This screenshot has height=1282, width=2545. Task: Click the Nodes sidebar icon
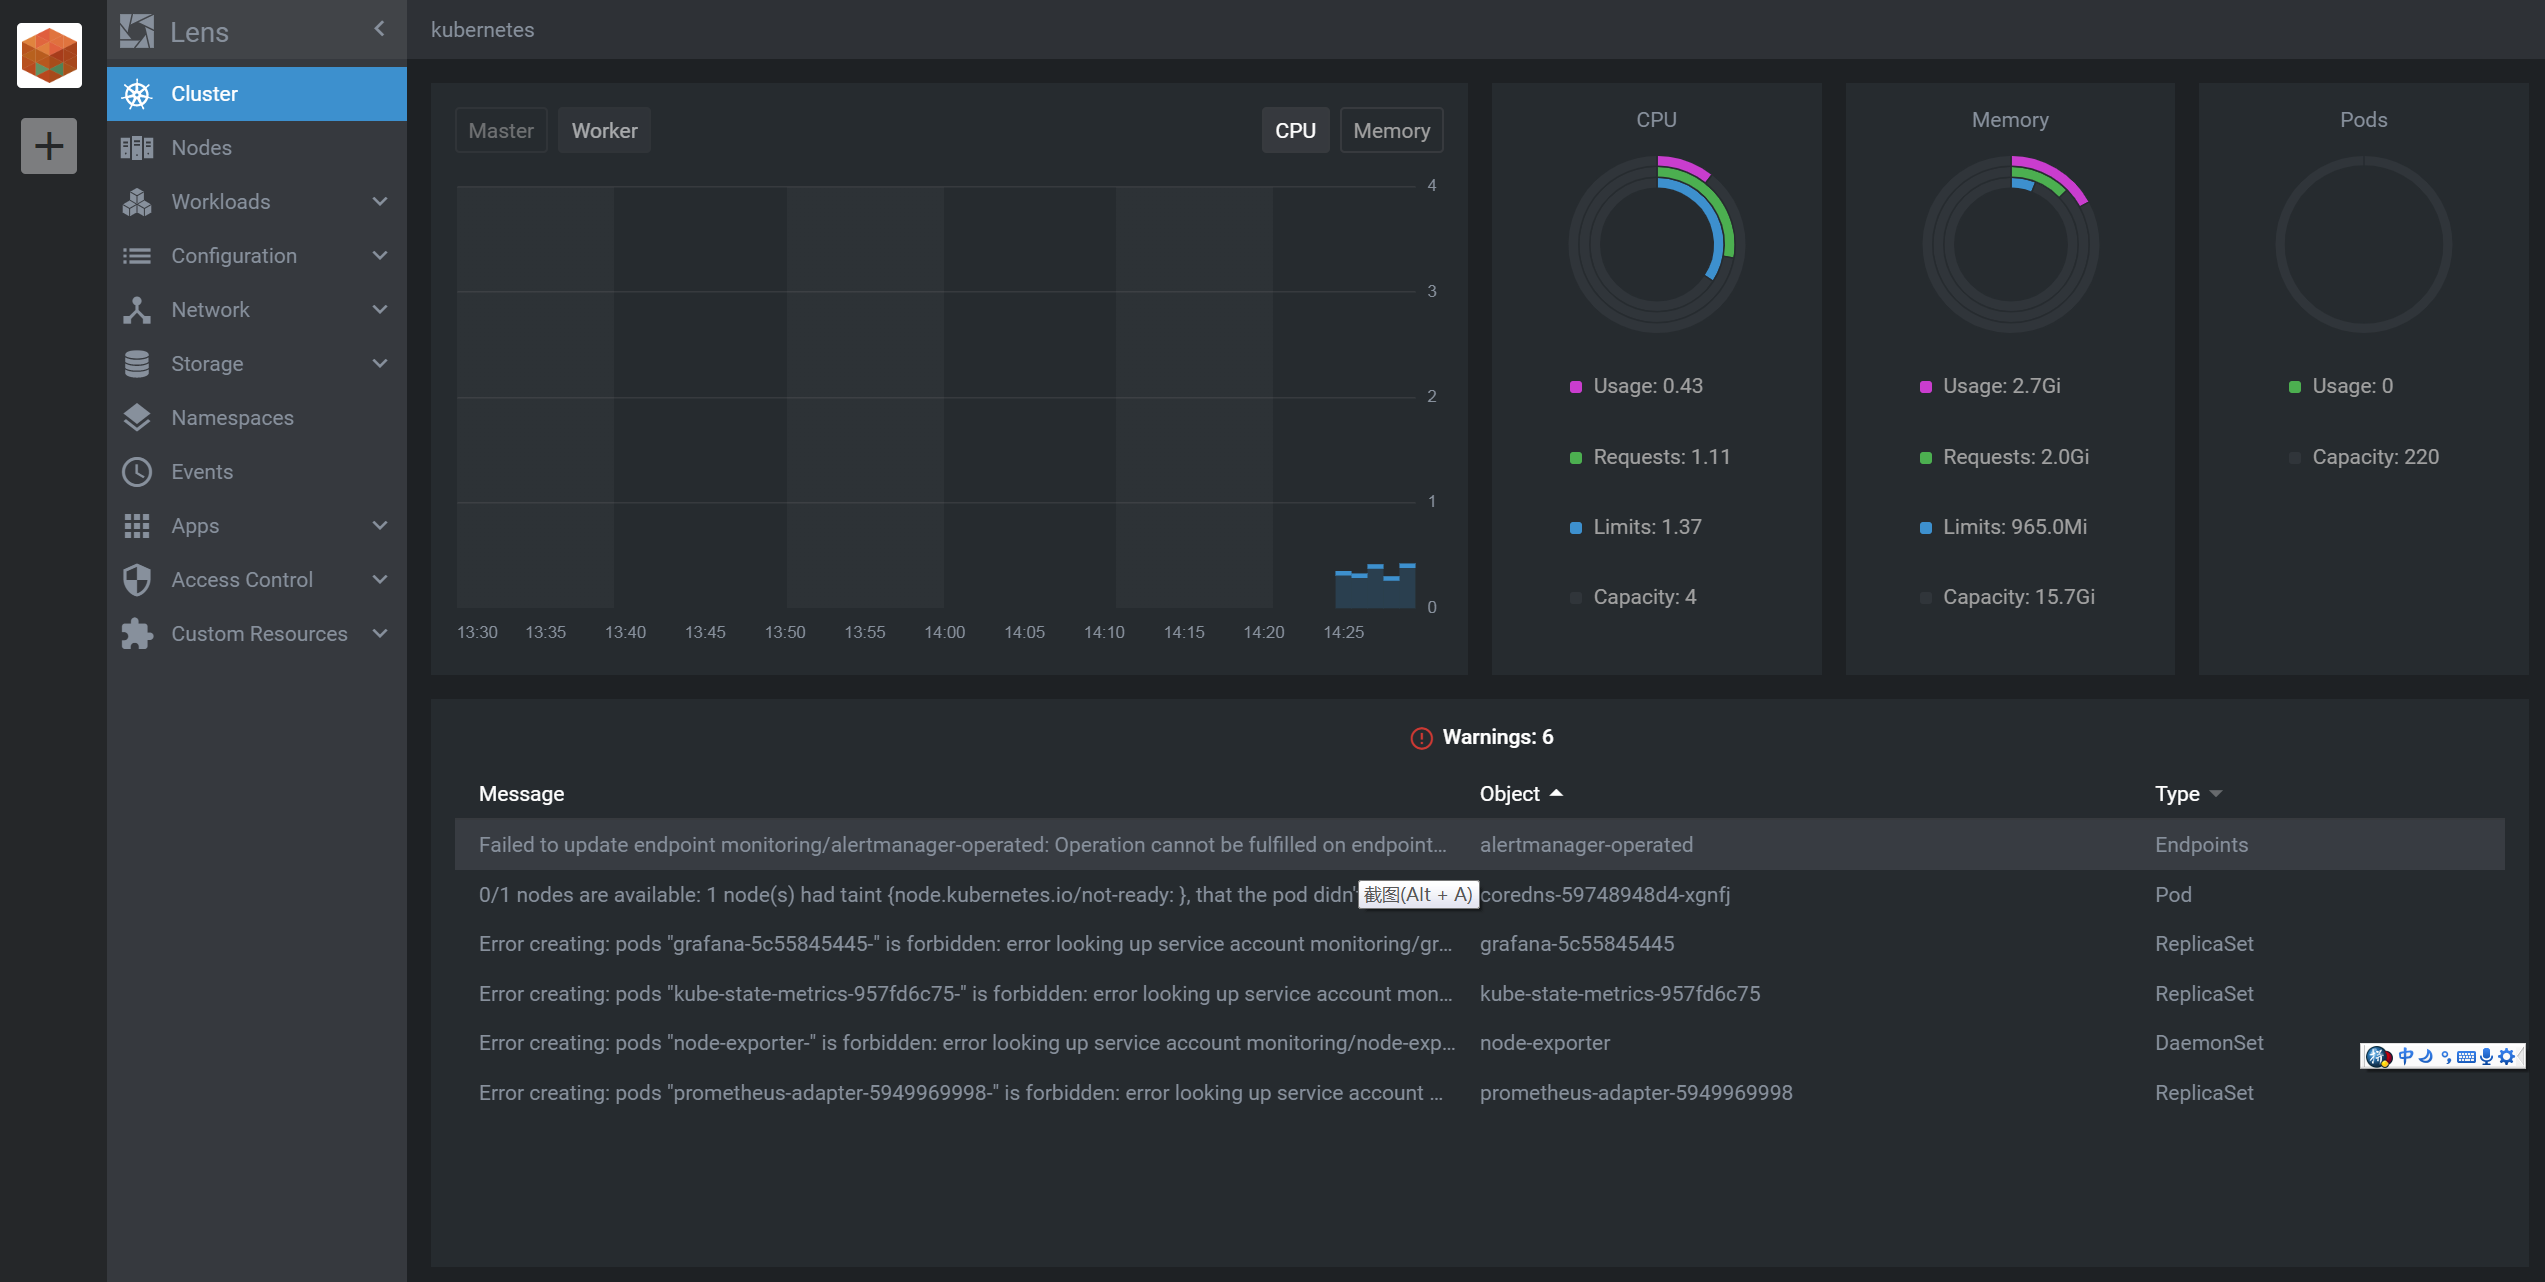click(137, 148)
